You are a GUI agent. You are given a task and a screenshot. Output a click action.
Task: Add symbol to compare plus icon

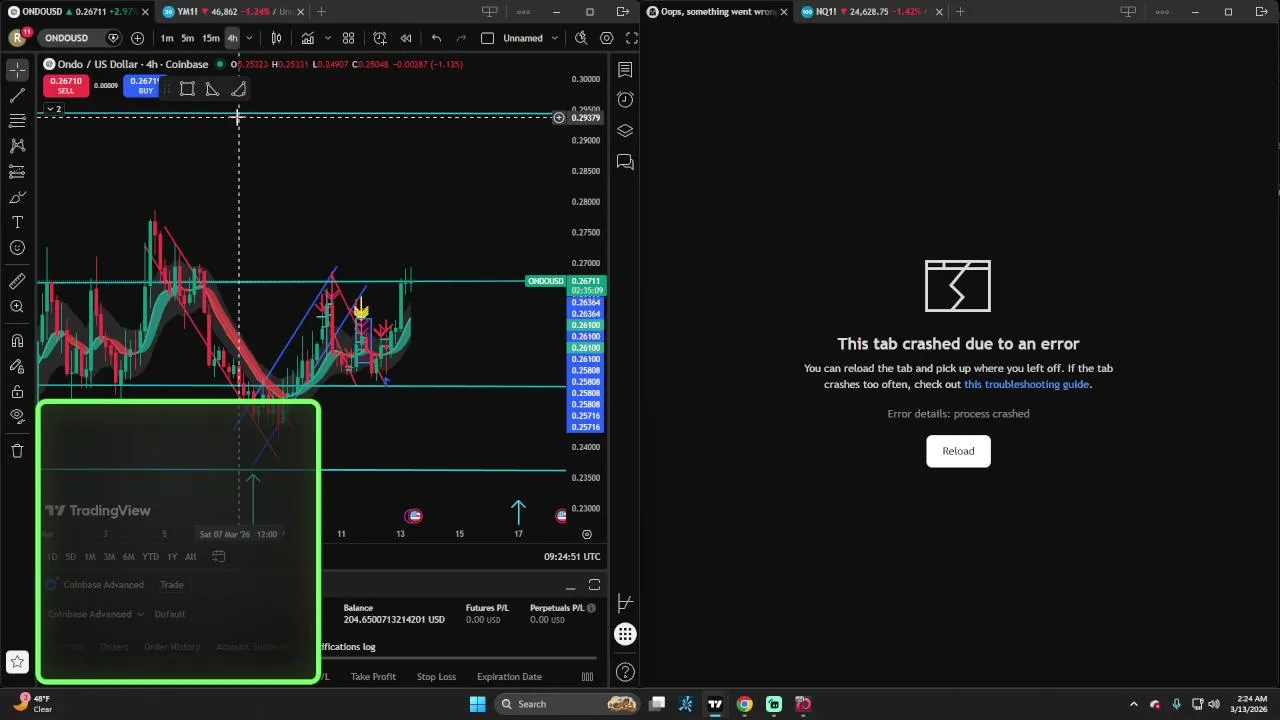pos(137,38)
